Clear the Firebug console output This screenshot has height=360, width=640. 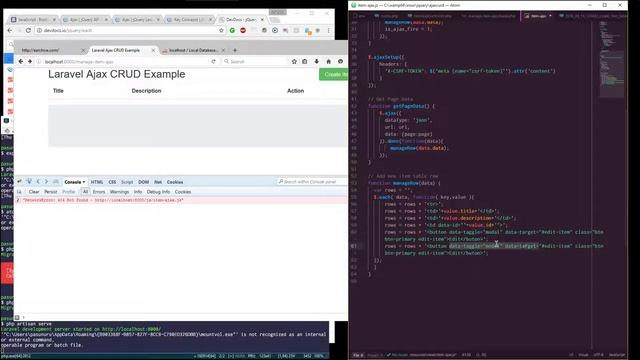(x=34, y=192)
